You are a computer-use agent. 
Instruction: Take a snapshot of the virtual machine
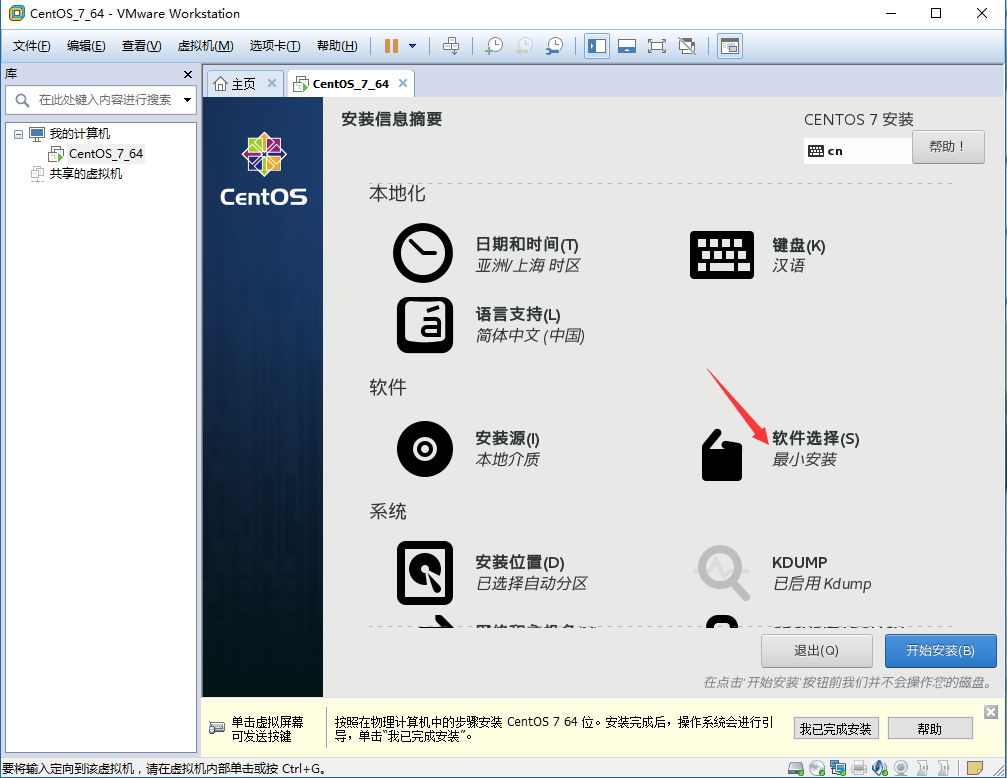[x=494, y=46]
